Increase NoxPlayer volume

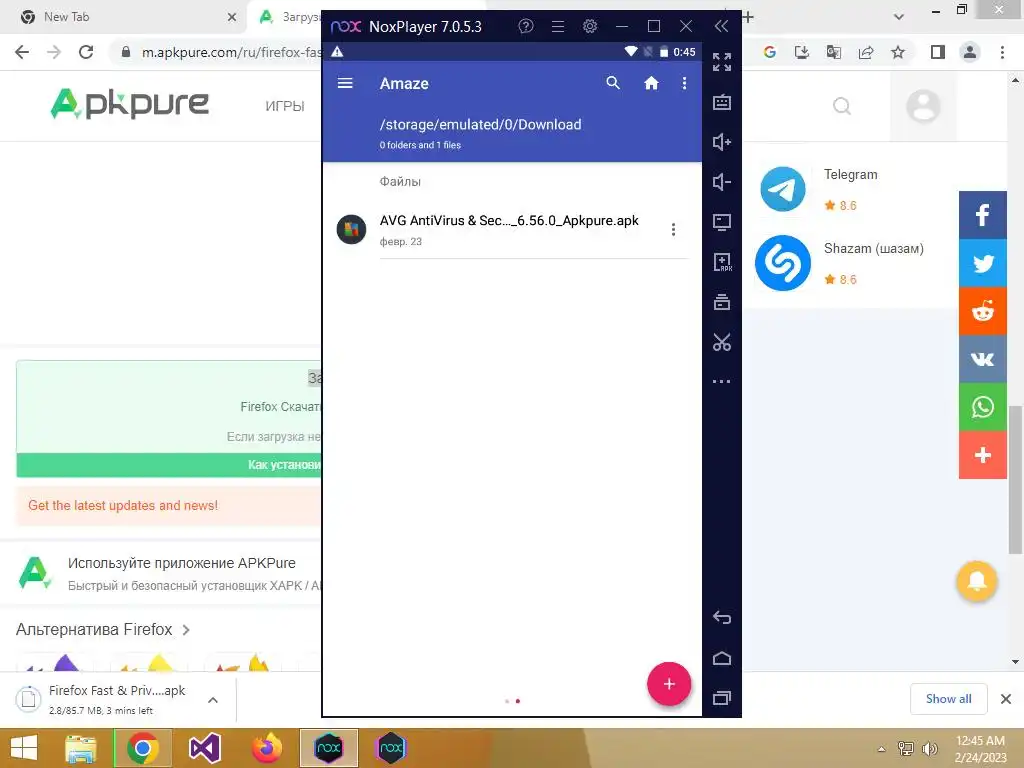[x=722, y=142]
